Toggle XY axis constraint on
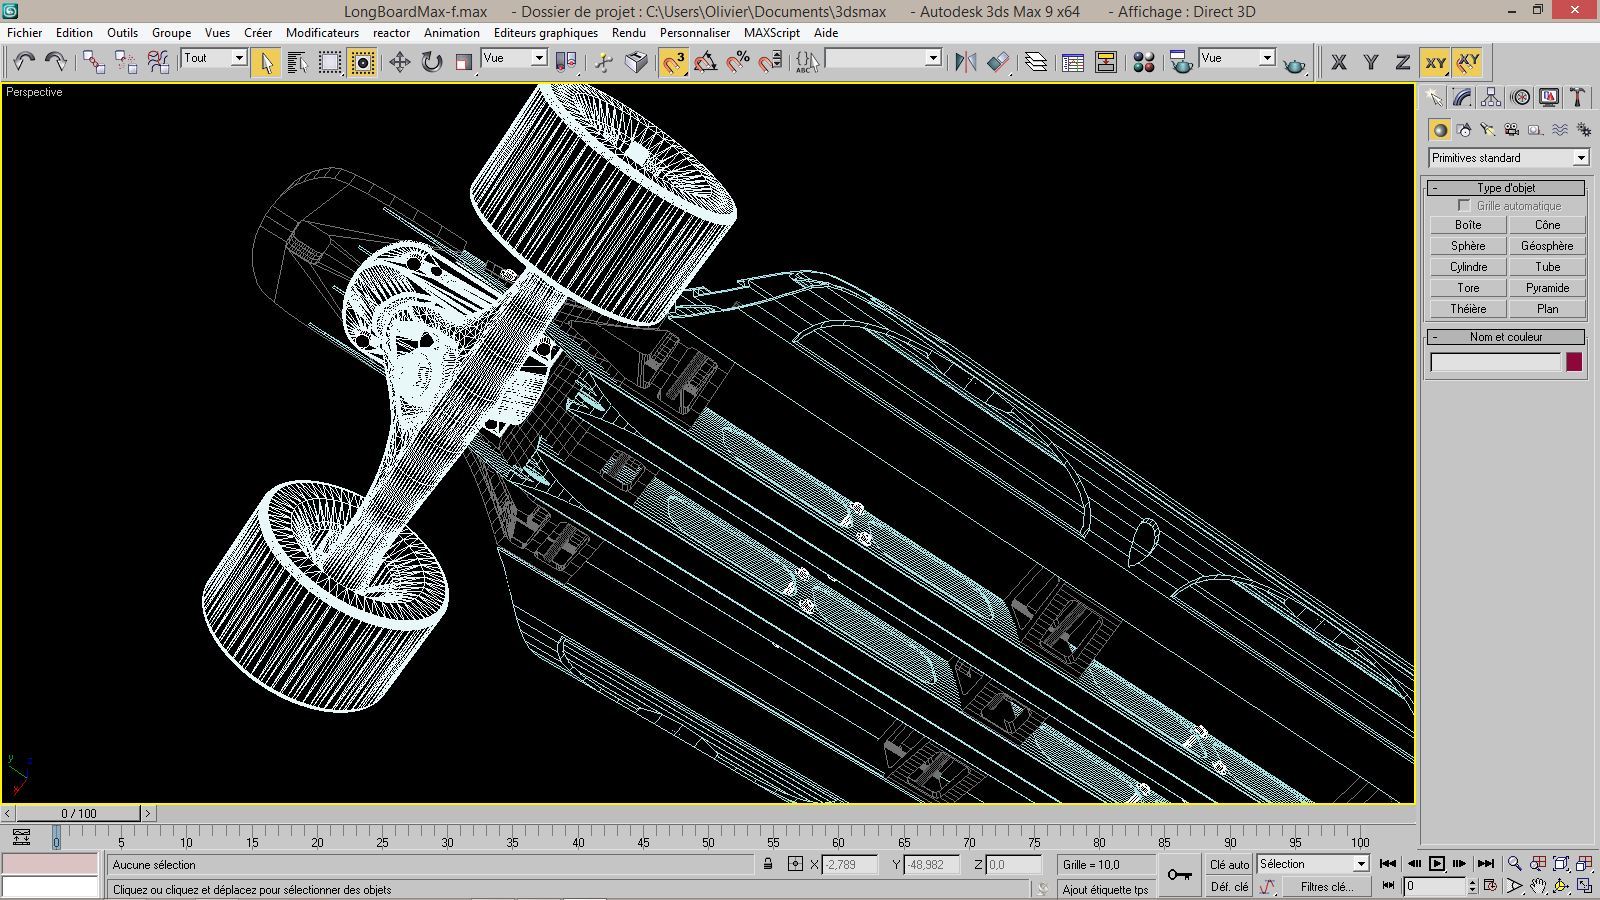The height and width of the screenshot is (900, 1600). coord(1437,62)
